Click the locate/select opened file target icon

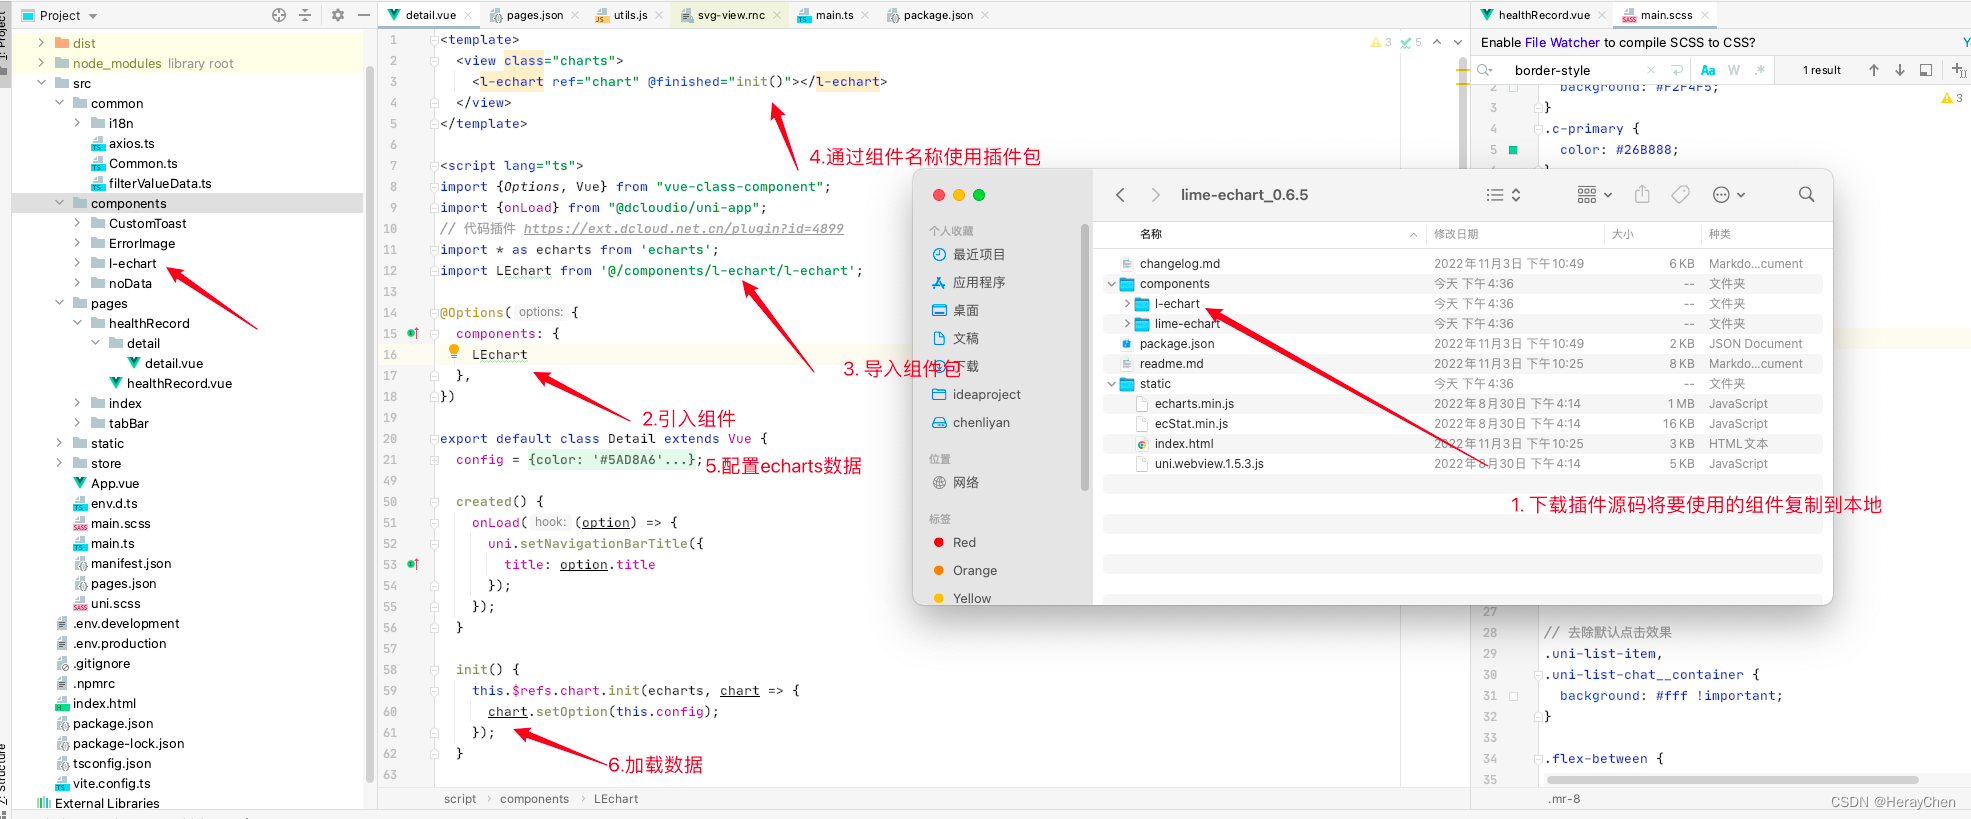tap(279, 15)
